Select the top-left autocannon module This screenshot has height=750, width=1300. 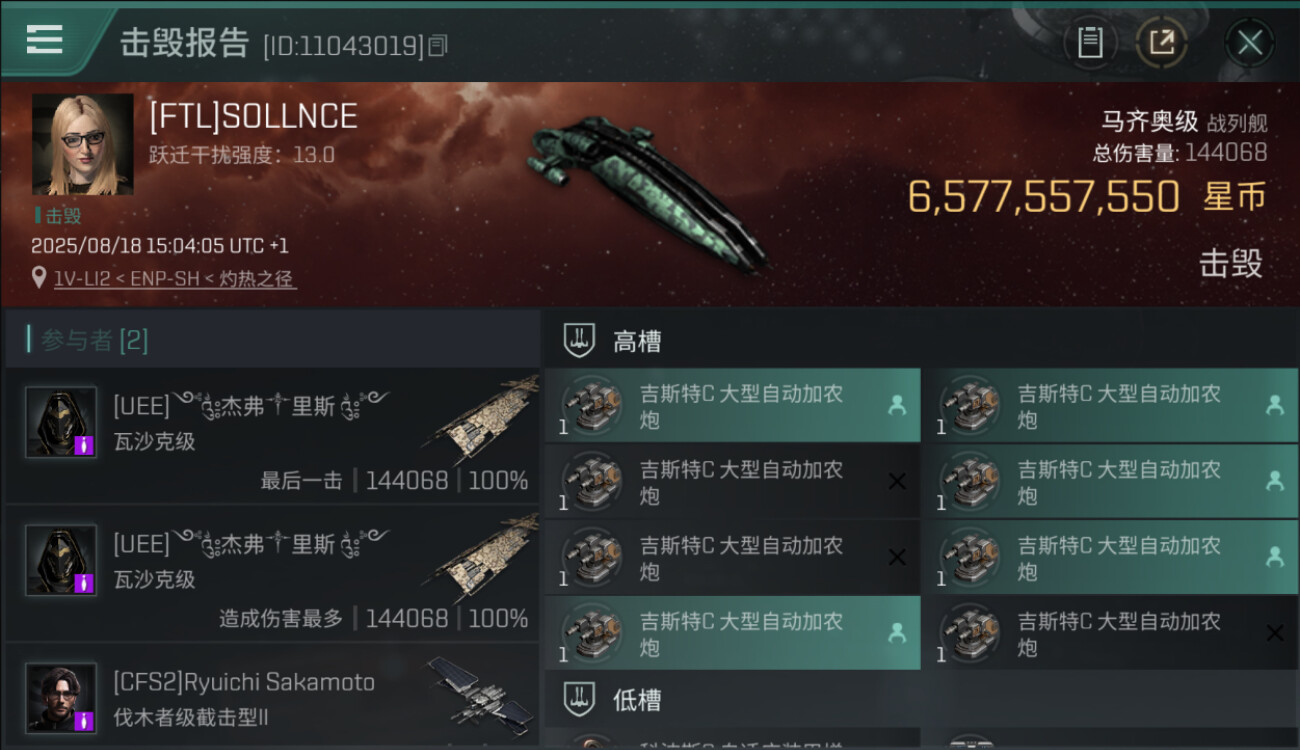pyautogui.click(x=732, y=405)
